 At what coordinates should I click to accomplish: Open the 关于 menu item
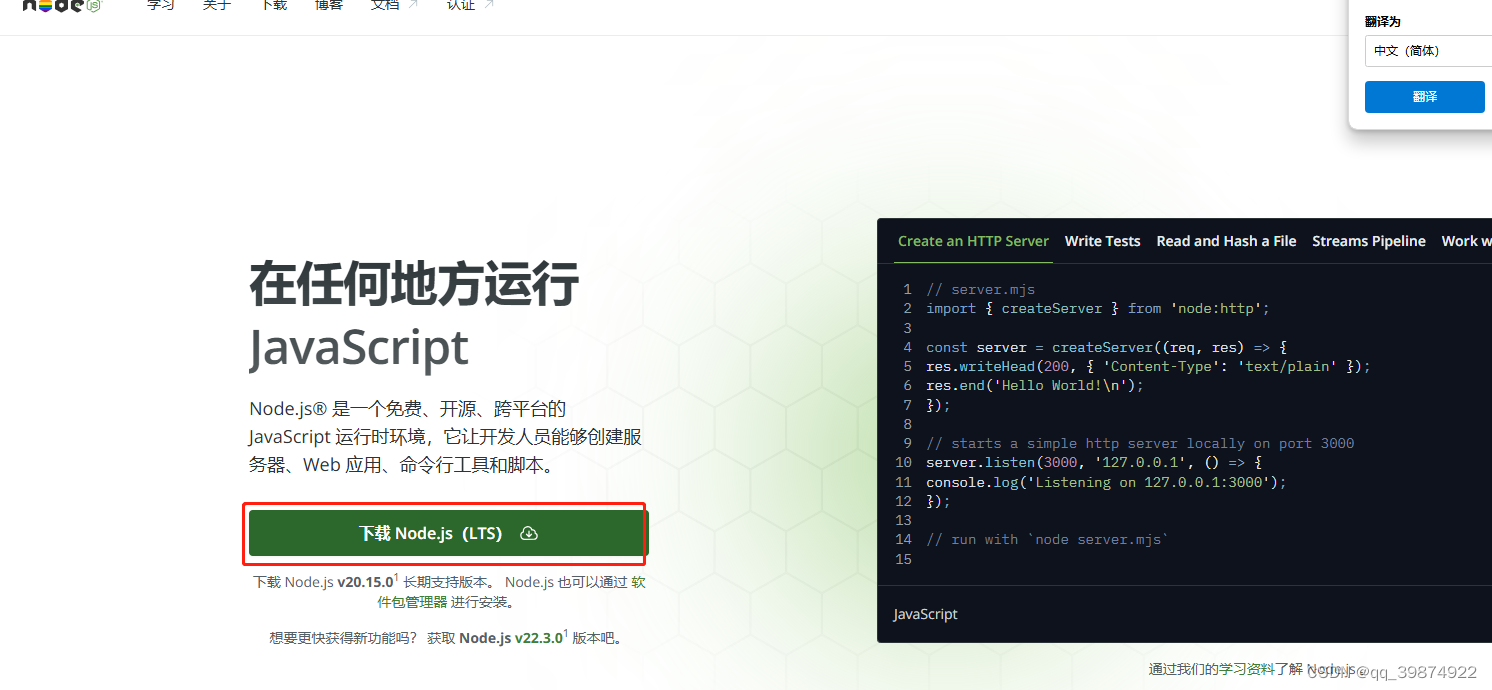coord(217,7)
